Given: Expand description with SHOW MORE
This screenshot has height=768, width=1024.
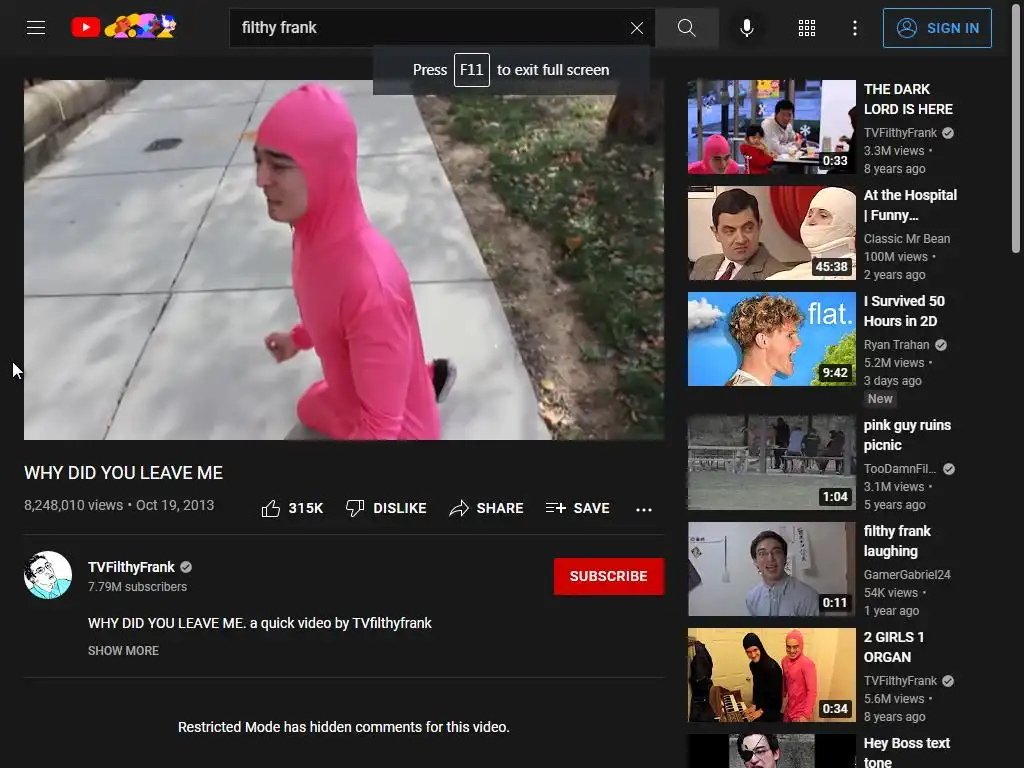Looking at the screenshot, I should tap(123, 650).
